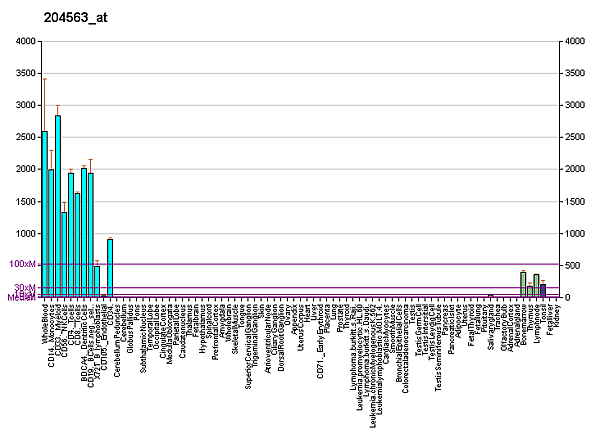The width and height of the screenshot is (600, 434).
Task: Click the Kidney x-axis label
Action: pos(556,317)
